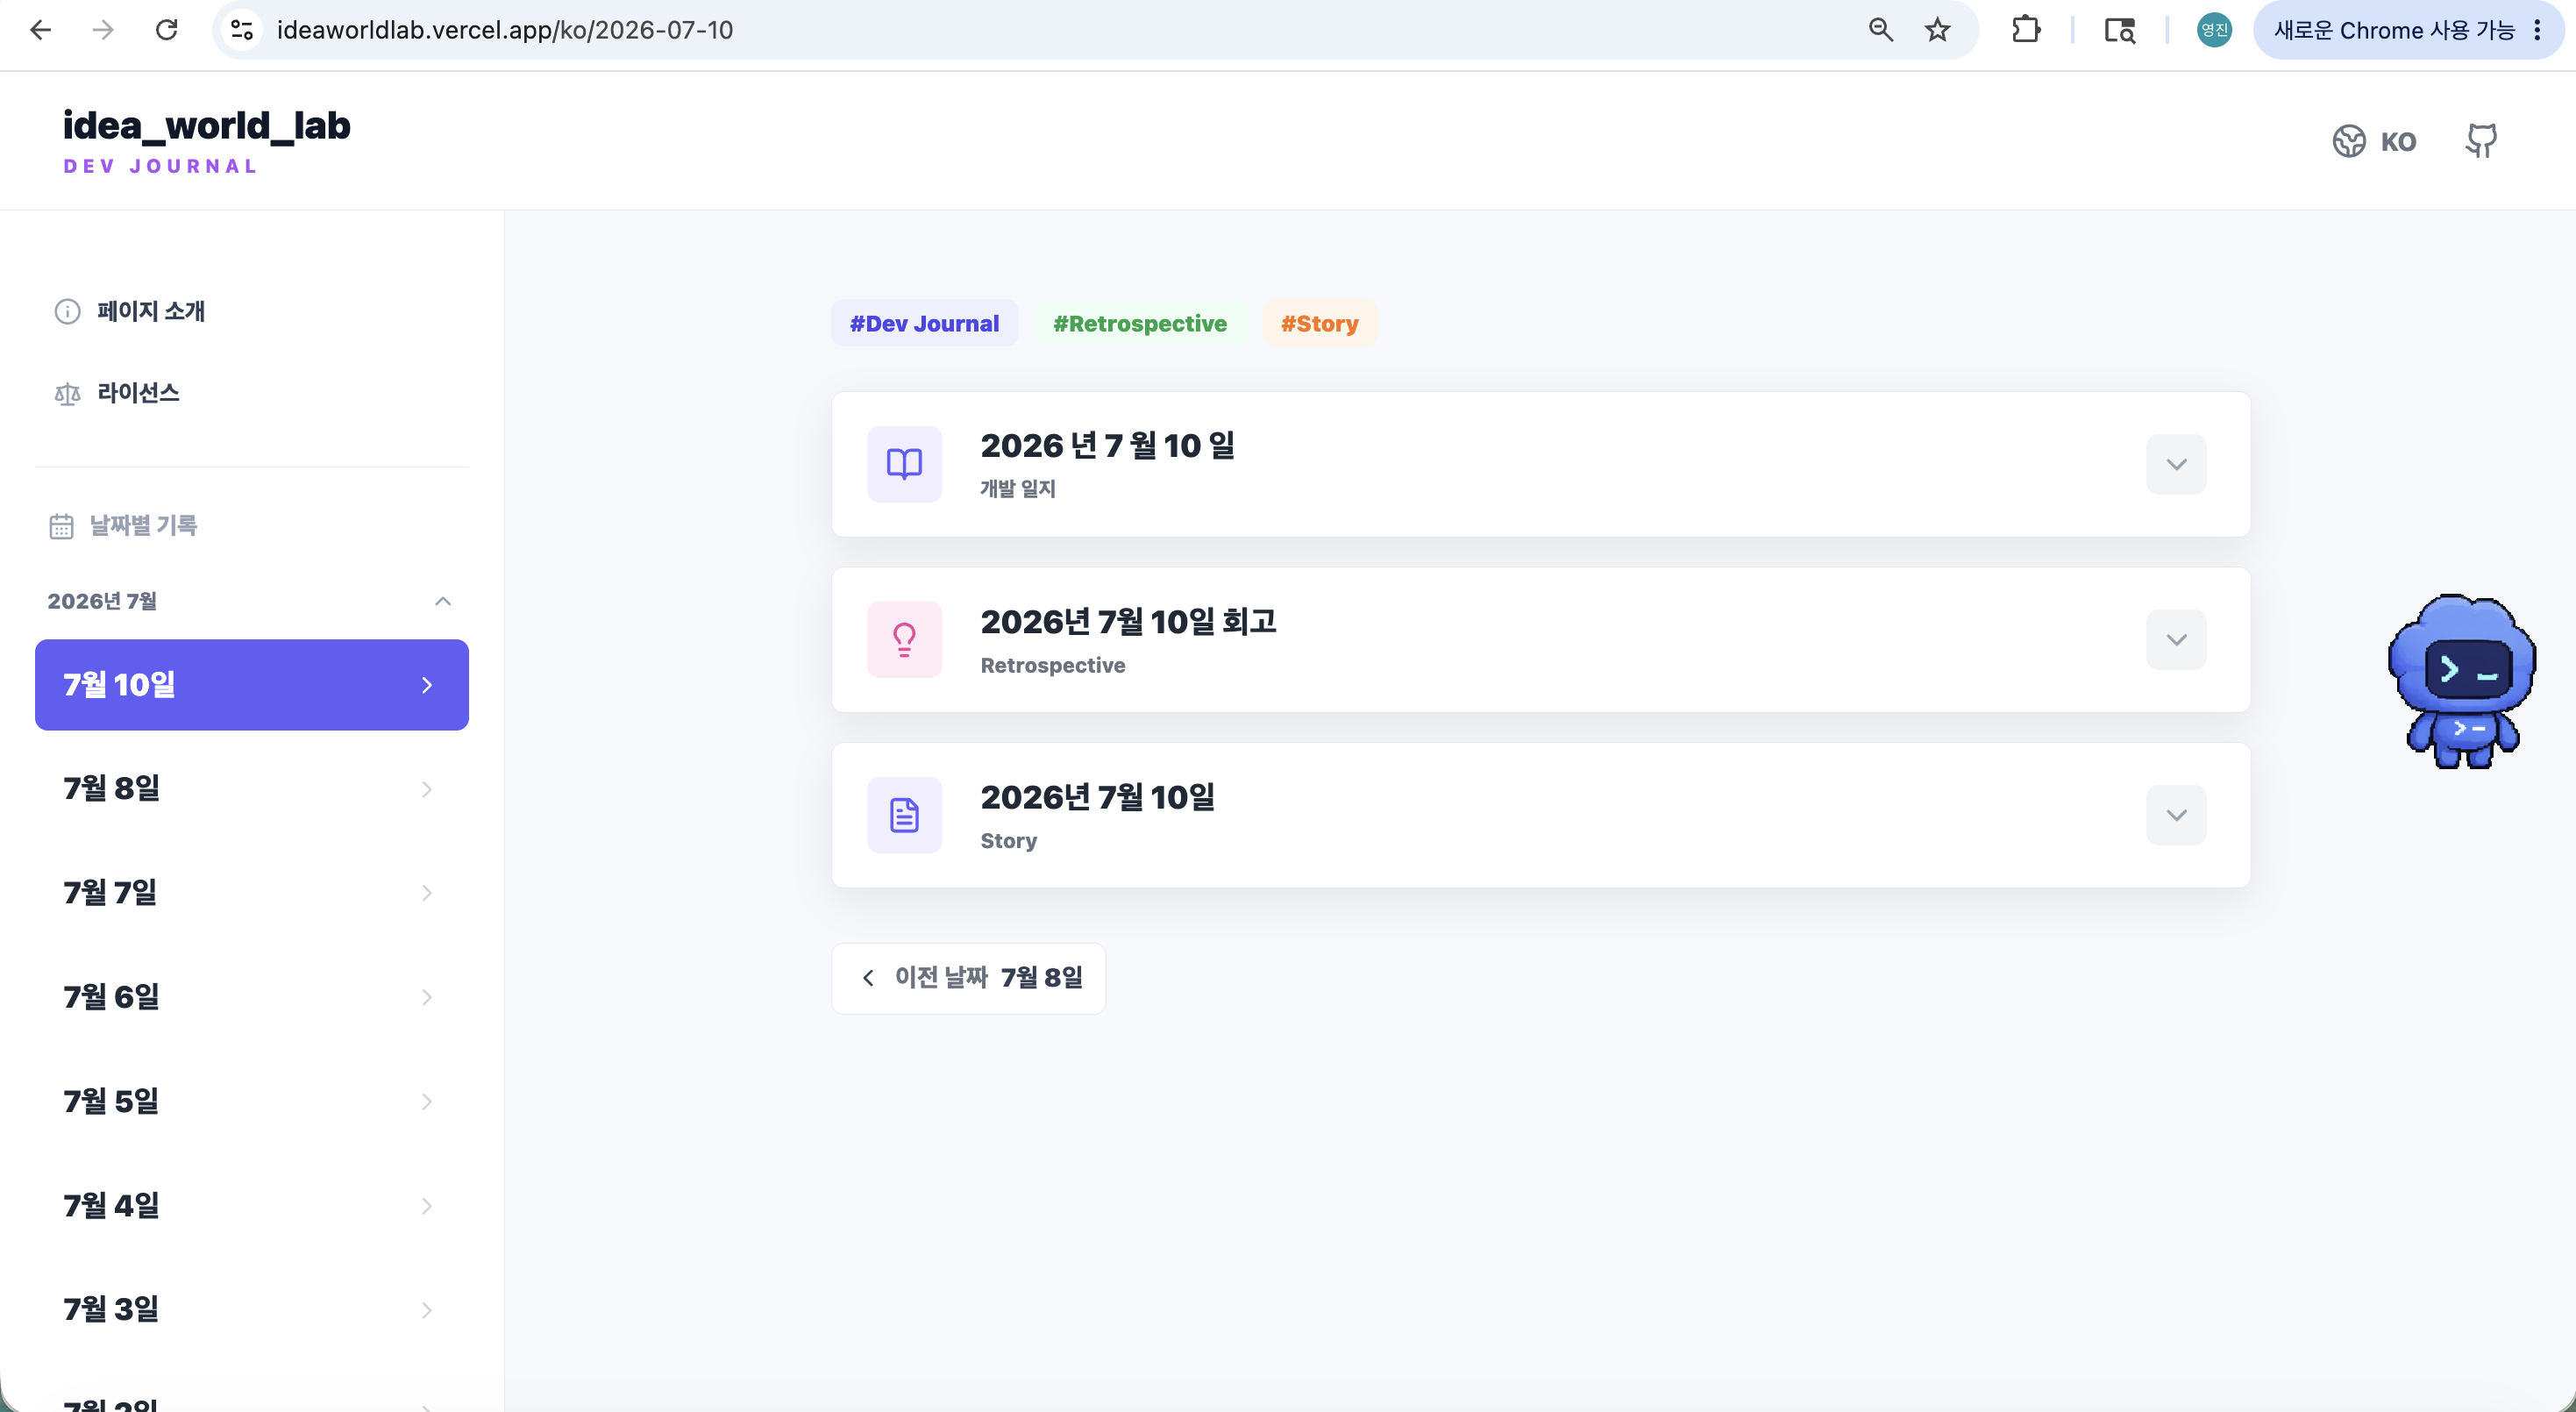2576x1412 pixels.
Task: Select 7월 4일 in sidebar
Action: (252, 1206)
